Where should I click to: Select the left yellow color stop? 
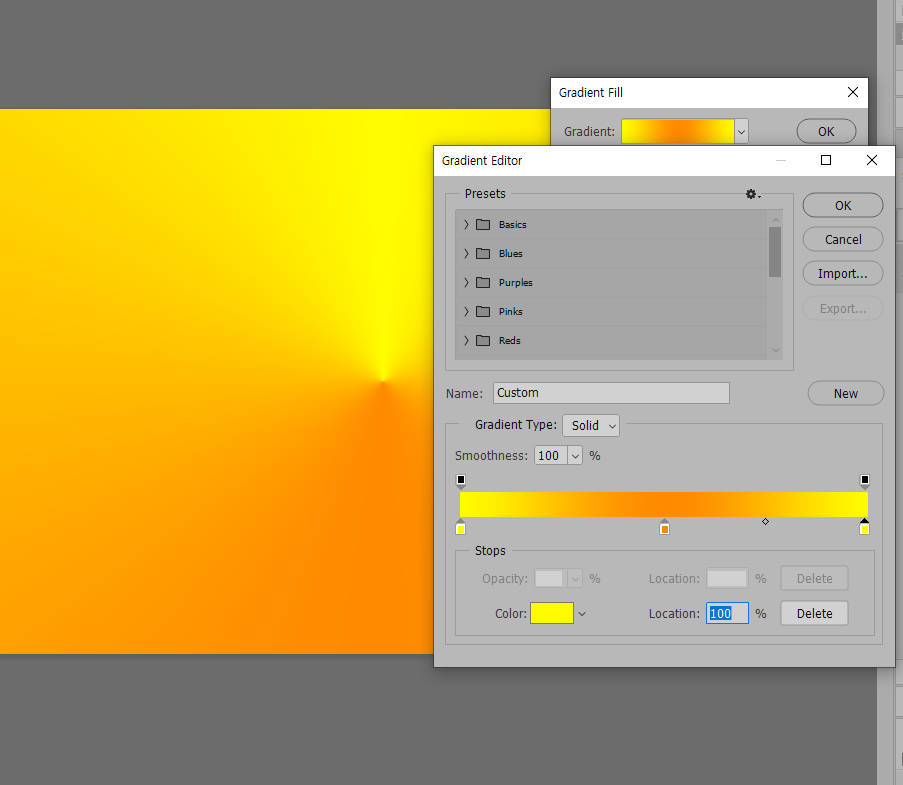coord(461,527)
